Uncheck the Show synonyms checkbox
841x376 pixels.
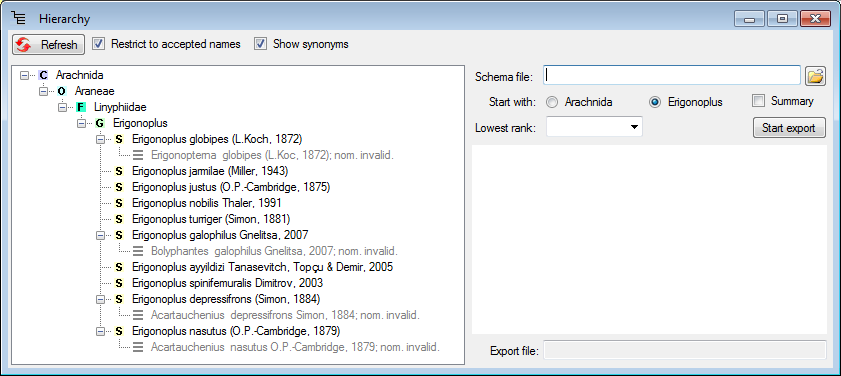(x=260, y=44)
